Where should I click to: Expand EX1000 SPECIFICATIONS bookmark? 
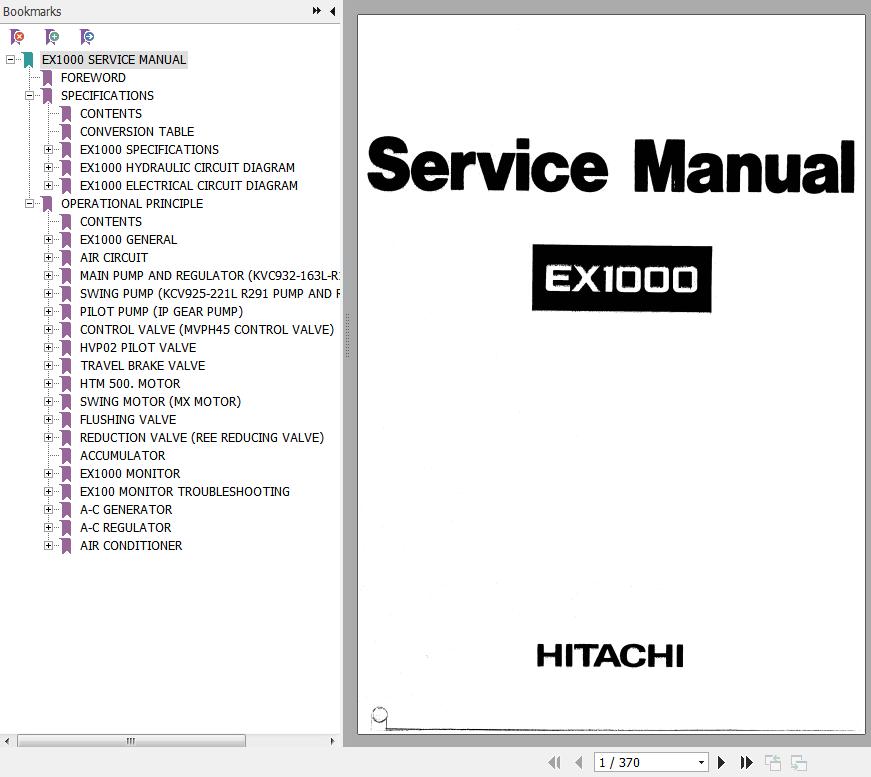48,149
